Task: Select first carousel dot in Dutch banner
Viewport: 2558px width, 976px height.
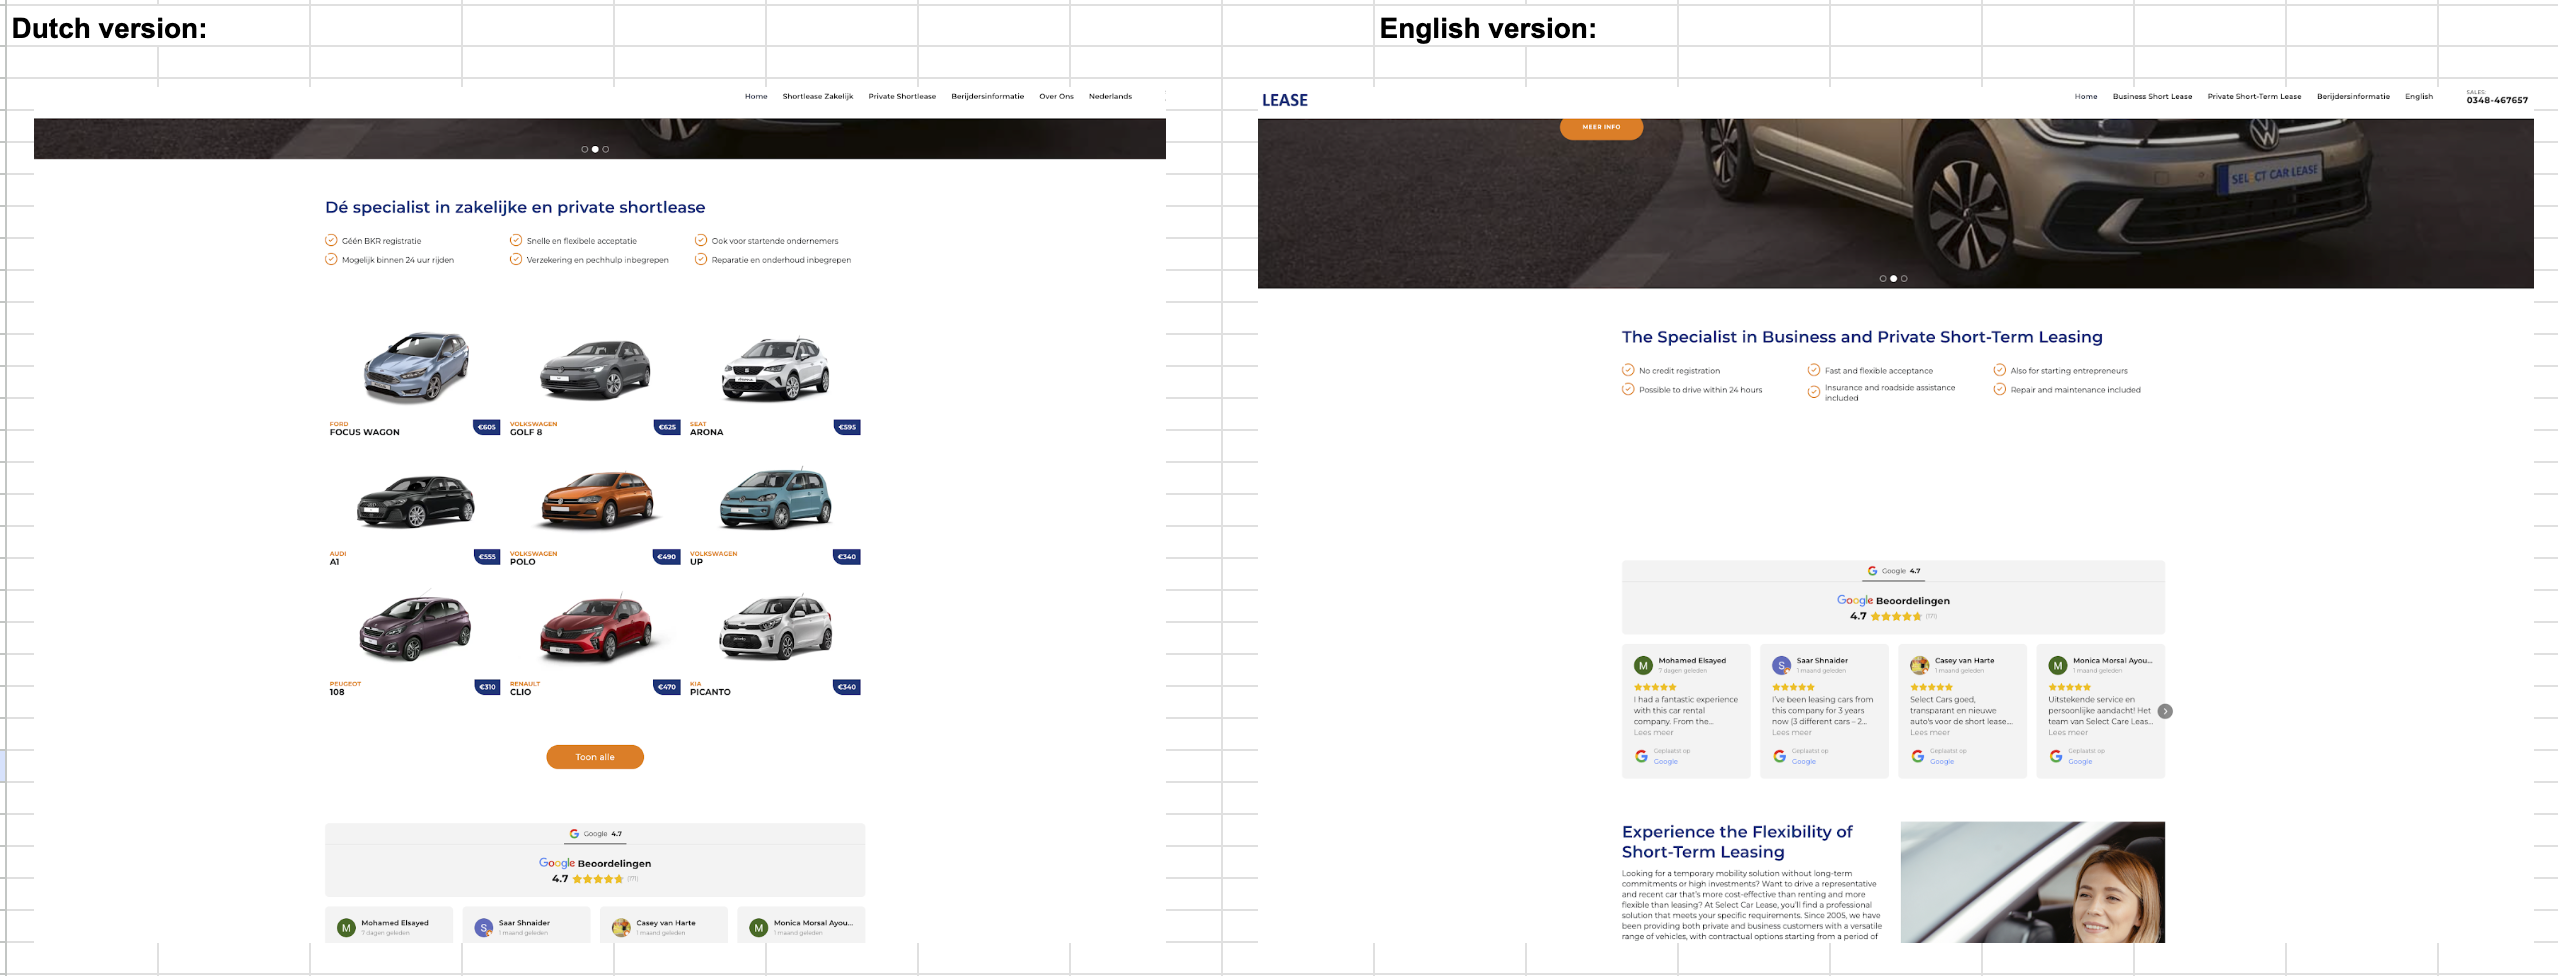Action: (585, 149)
